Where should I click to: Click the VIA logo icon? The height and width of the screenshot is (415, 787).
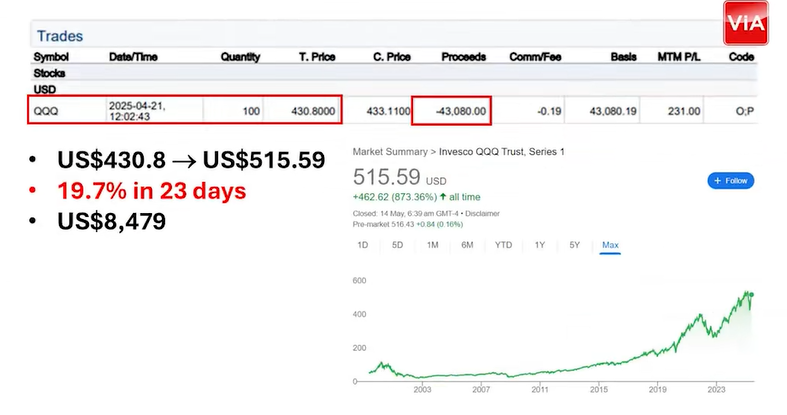click(746, 23)
